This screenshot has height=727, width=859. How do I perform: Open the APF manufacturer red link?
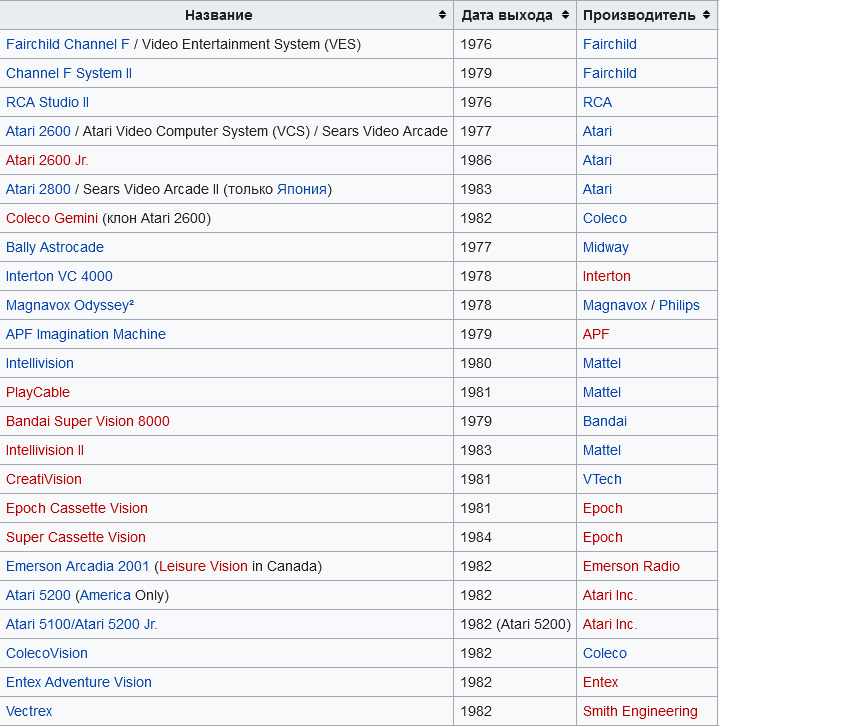(x=596, y=335)
